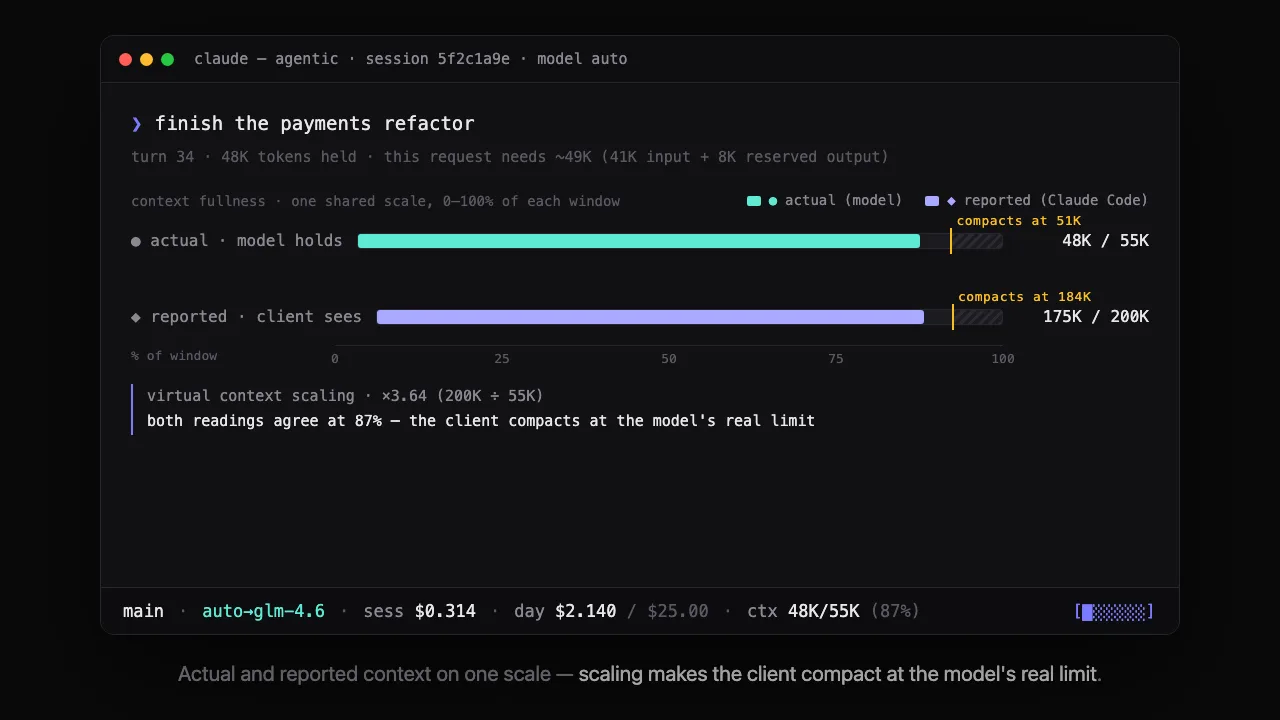This screenshot has width=1280, height=720.
Task: Click the axis tick labeled 100
Action: coord(1003,359)
